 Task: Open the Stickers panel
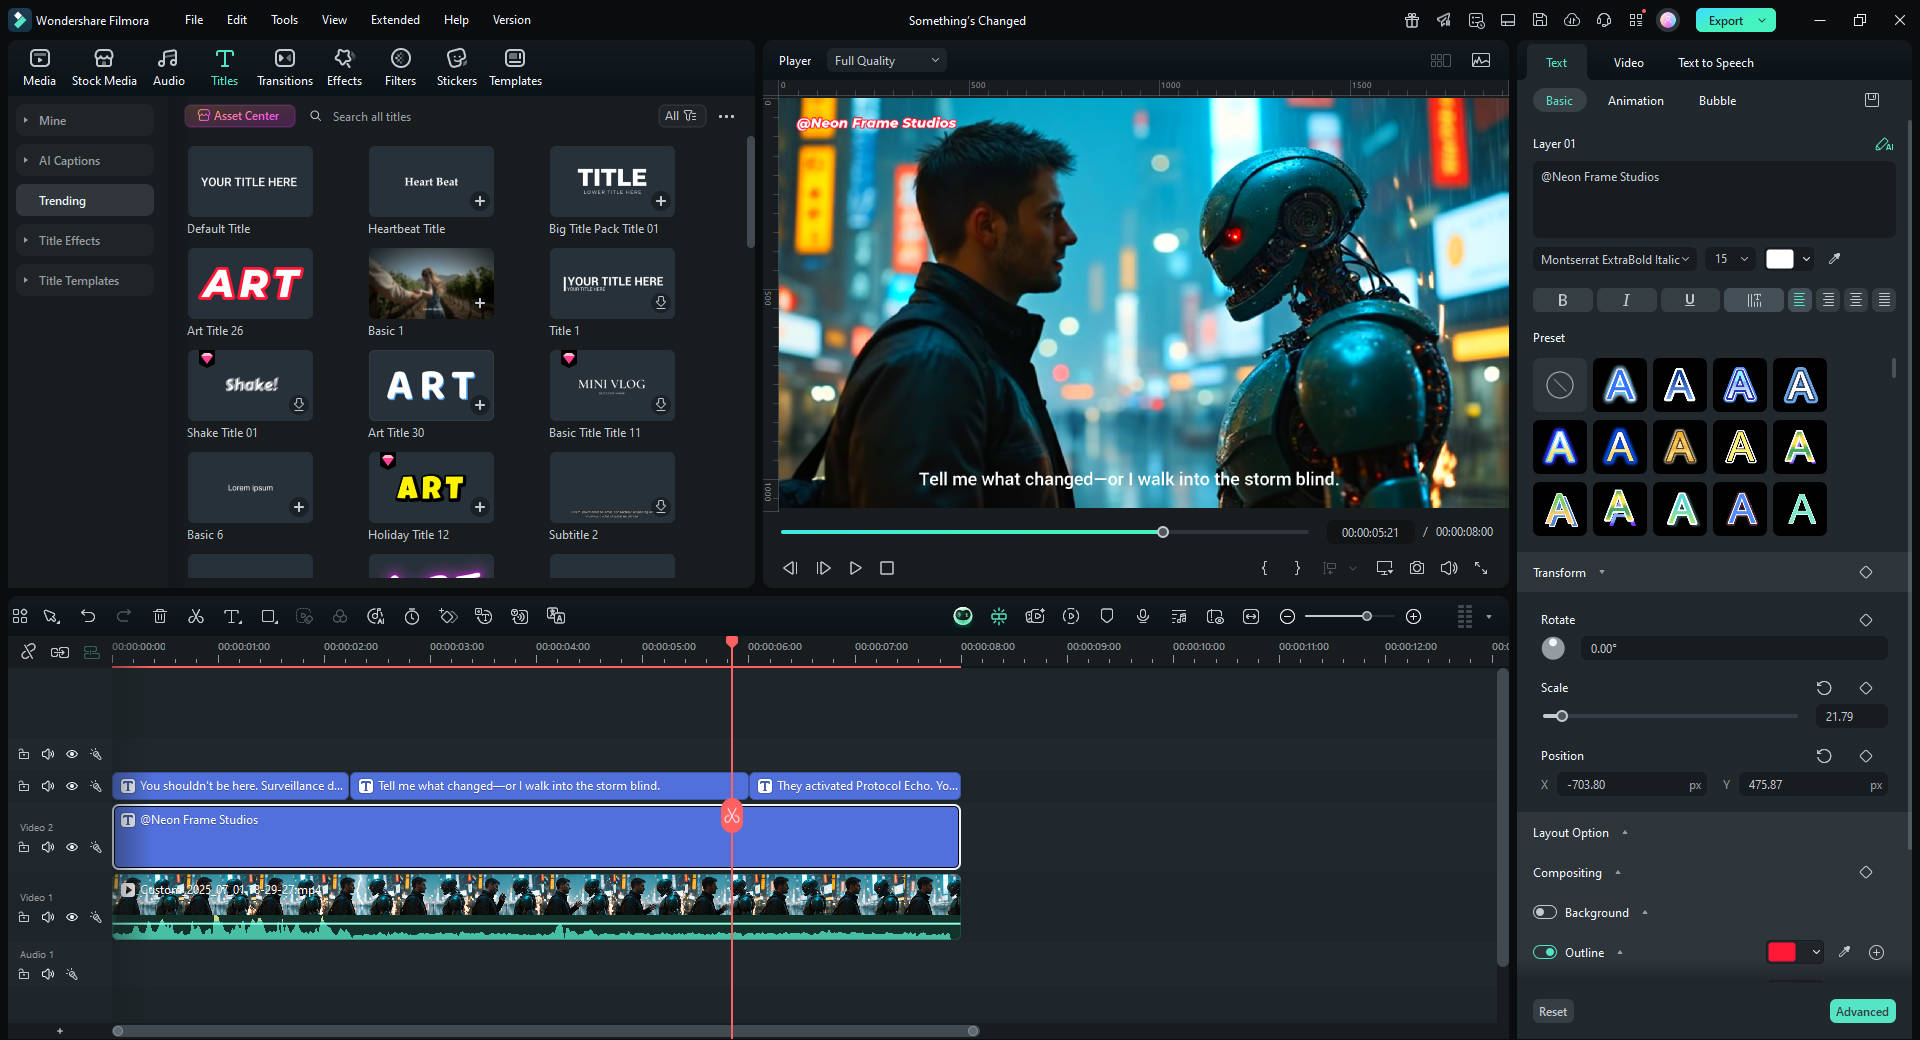[456, 67]
